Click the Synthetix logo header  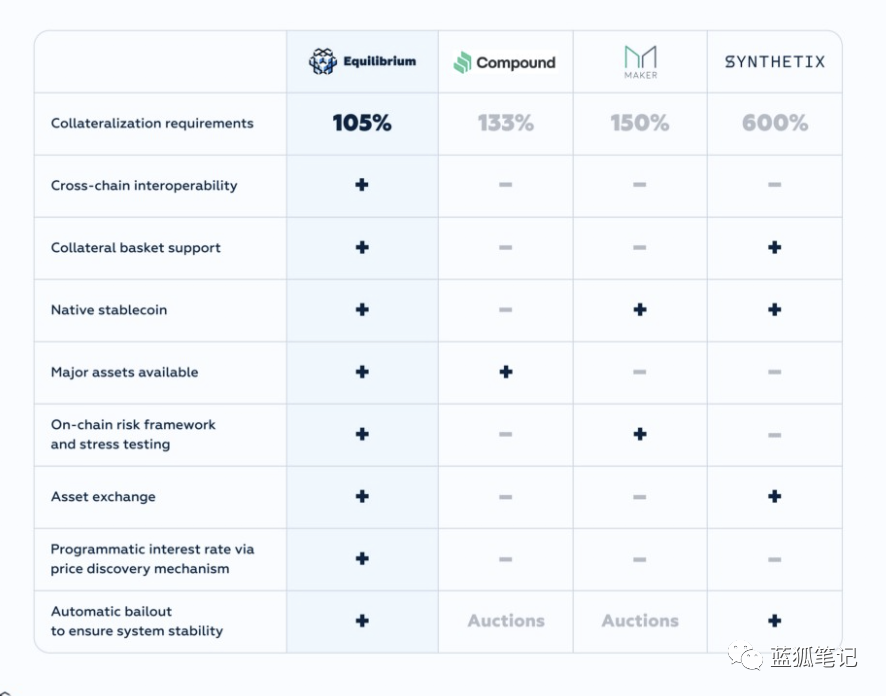tap(775, 62)
